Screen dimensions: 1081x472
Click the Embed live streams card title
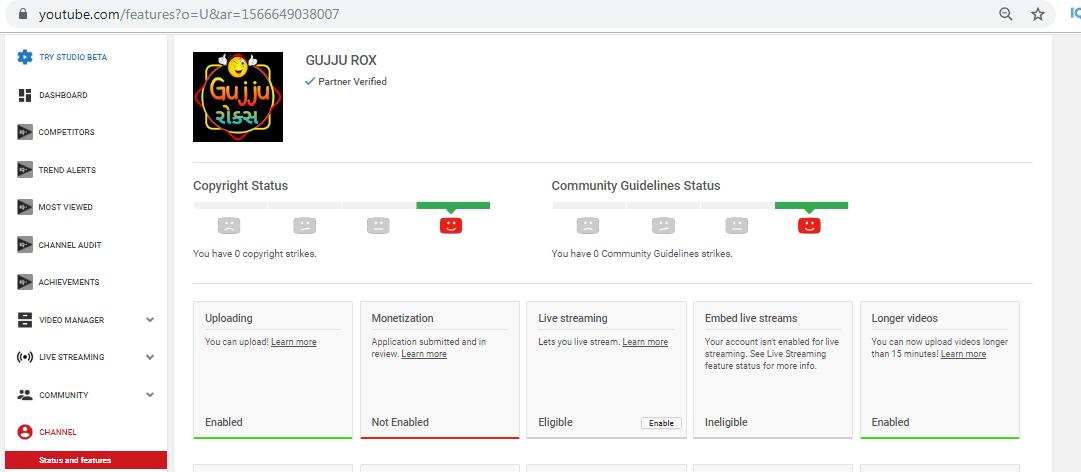pos(751,318)
